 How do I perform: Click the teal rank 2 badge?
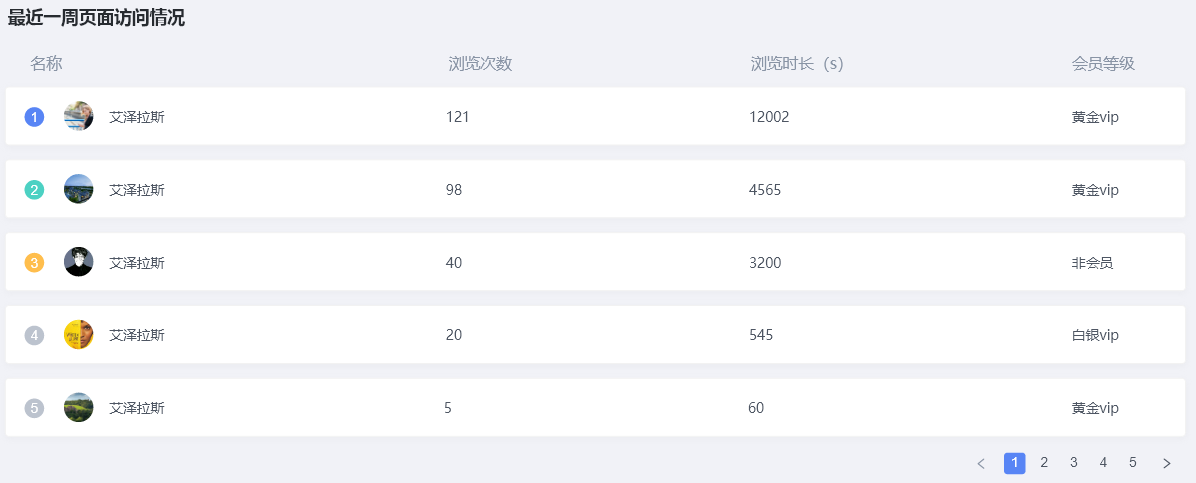pyautogui.click(x=34, y=190)
